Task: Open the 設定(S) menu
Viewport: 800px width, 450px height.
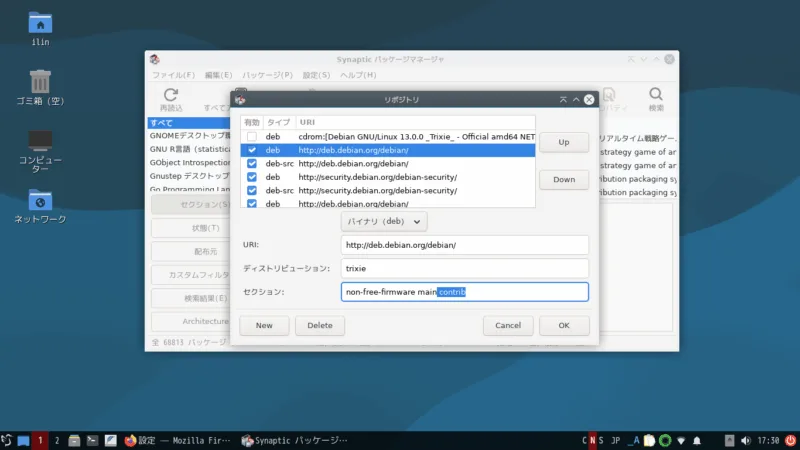Action: tap(316, 75)
